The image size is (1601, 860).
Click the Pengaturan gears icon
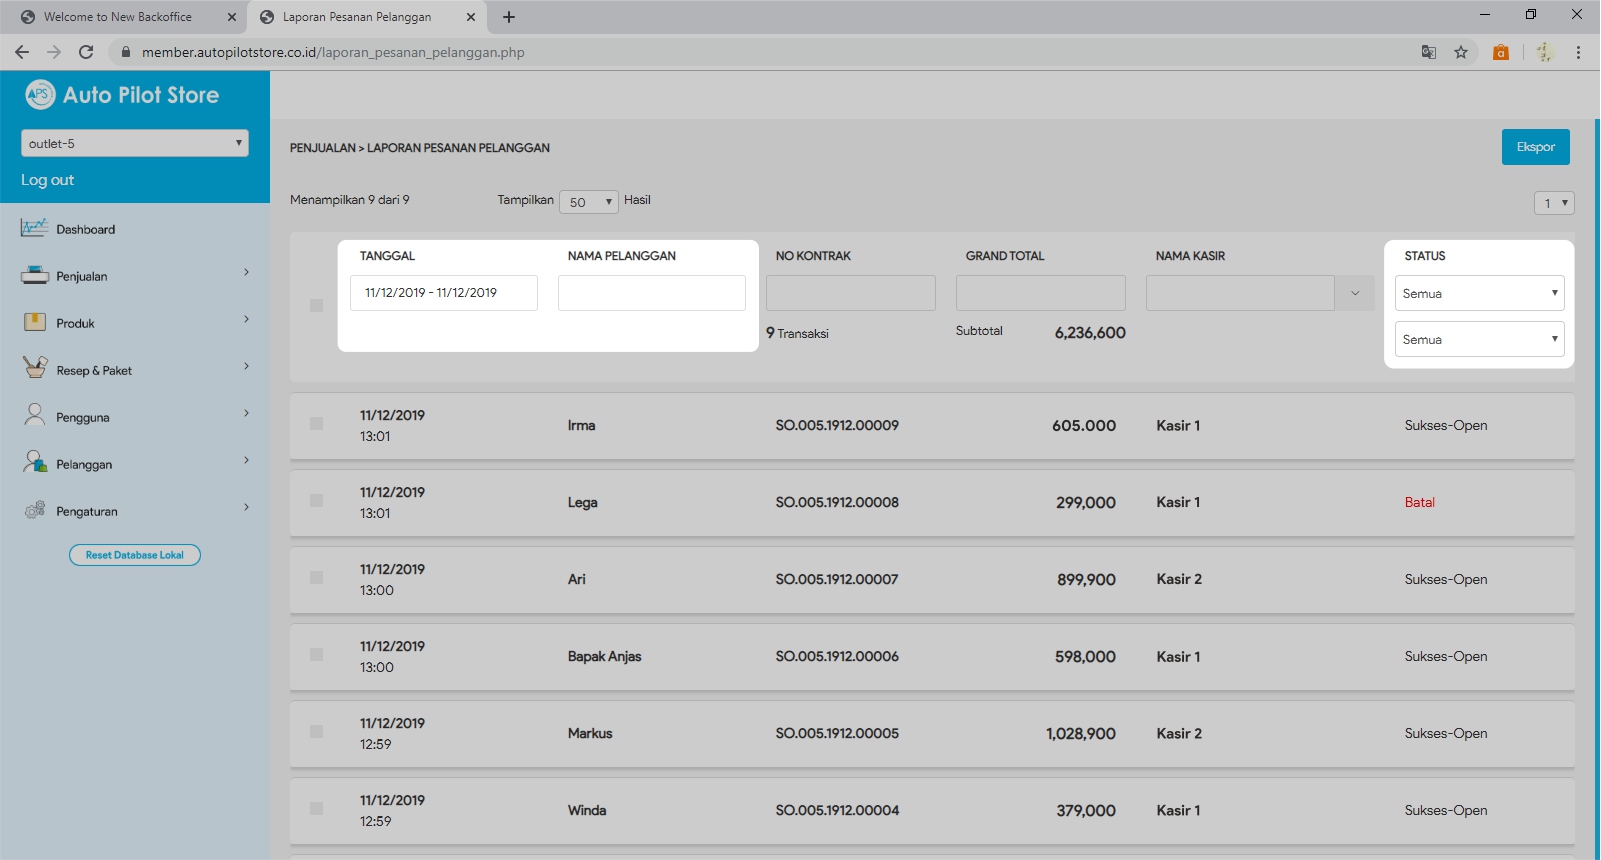[x=34, y=510]
